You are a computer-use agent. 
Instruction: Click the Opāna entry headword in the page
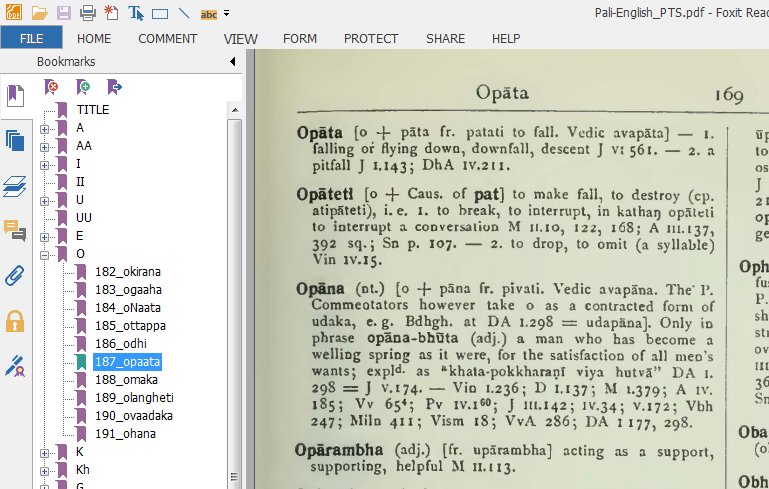tap(320, 289)
